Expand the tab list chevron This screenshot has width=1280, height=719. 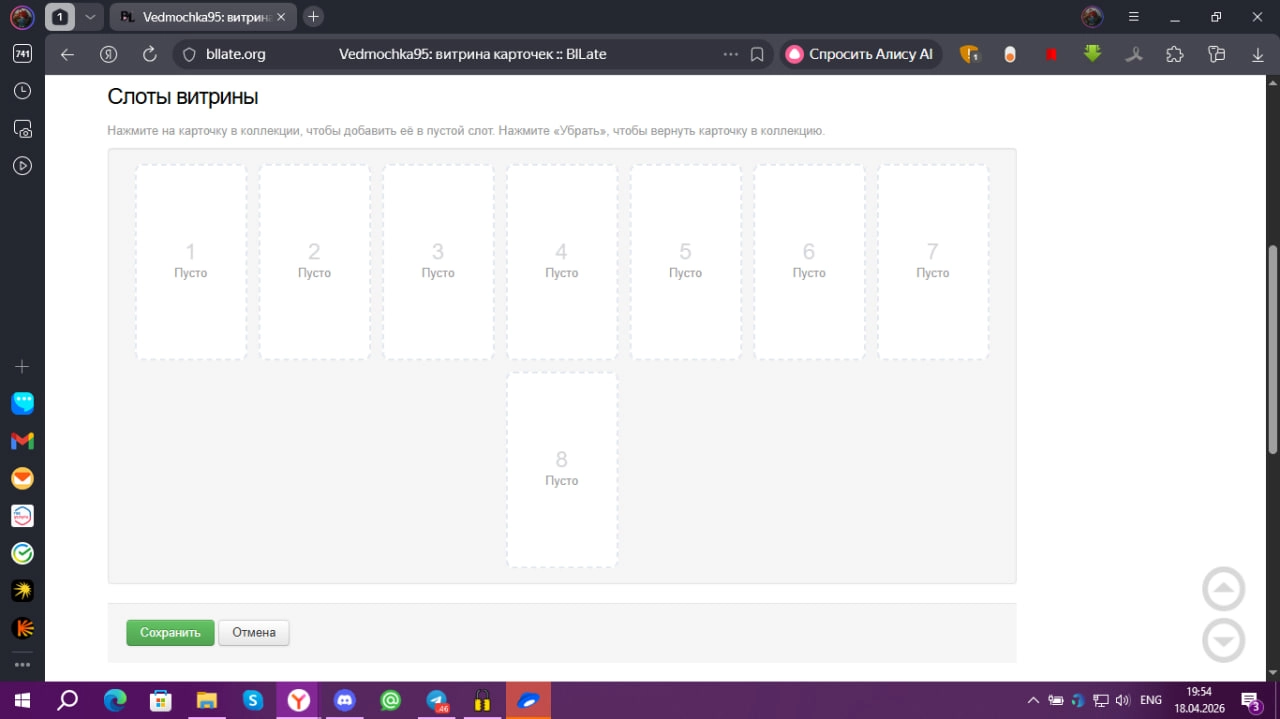click(90, 17)
